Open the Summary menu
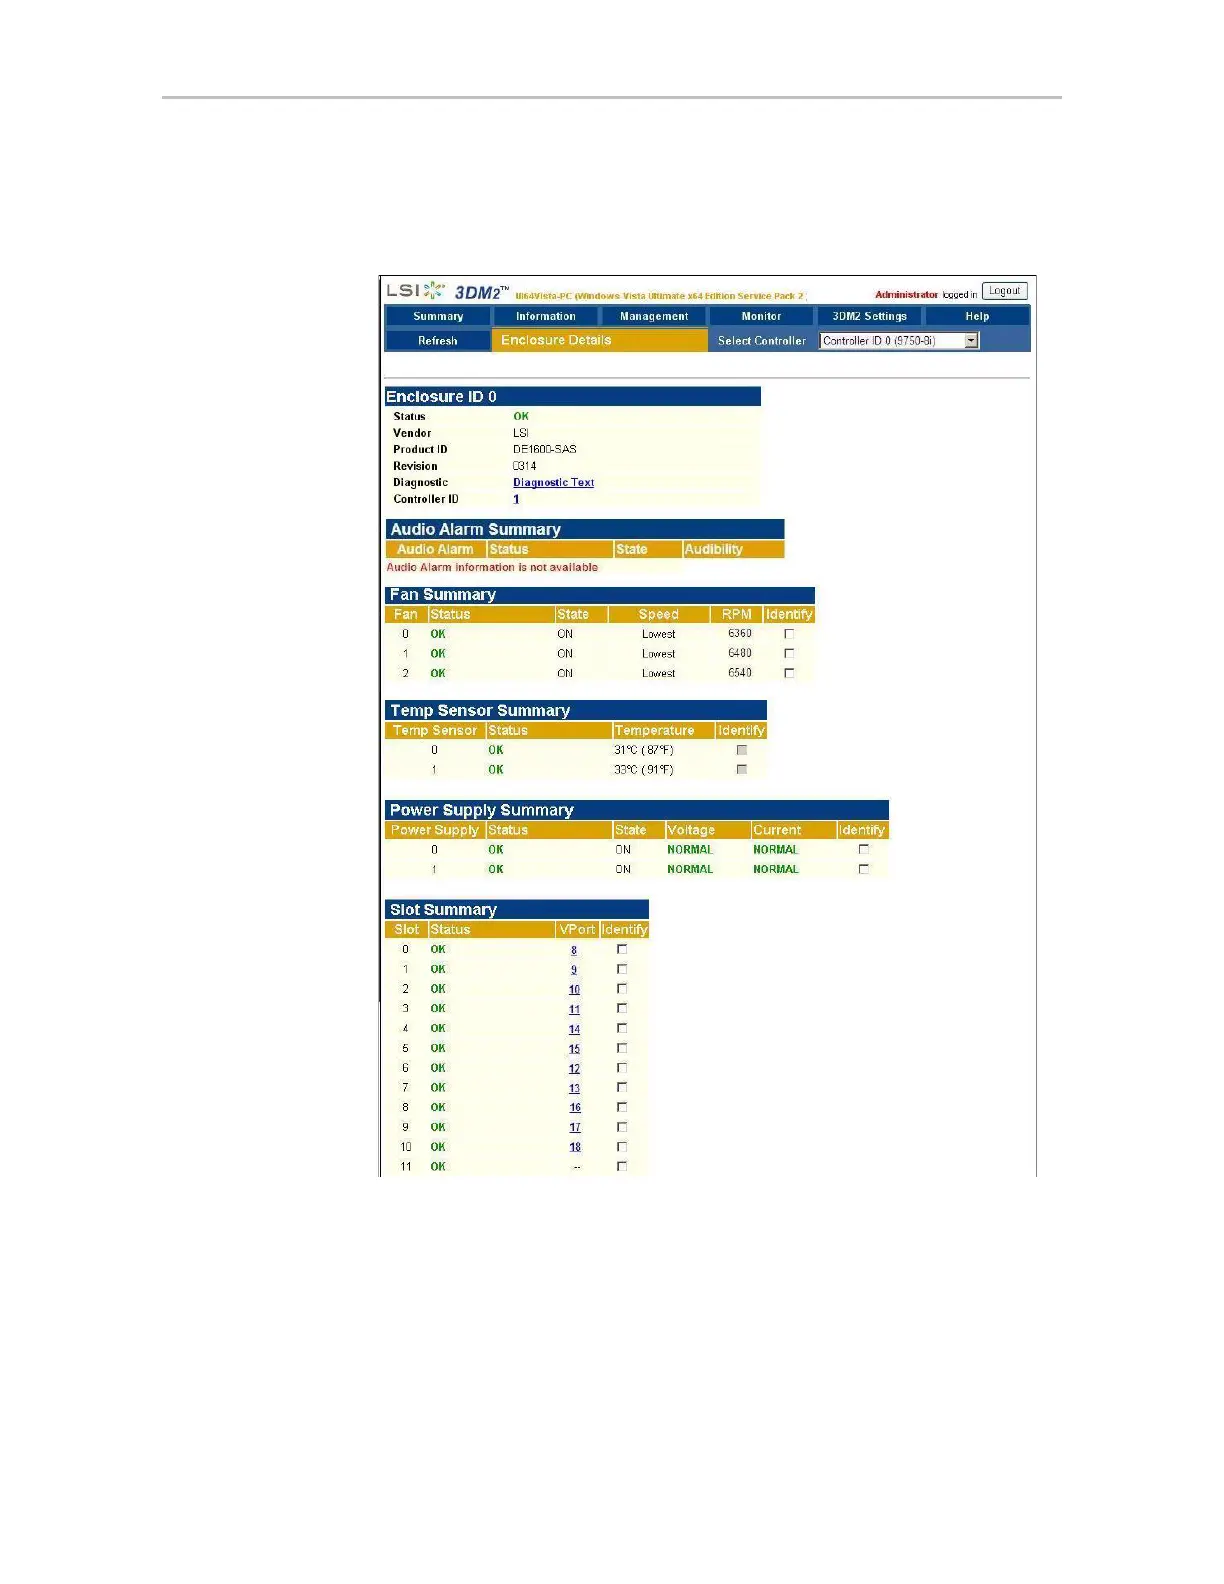Viewport: 1224px width, 1584px height. pos(438,316)
